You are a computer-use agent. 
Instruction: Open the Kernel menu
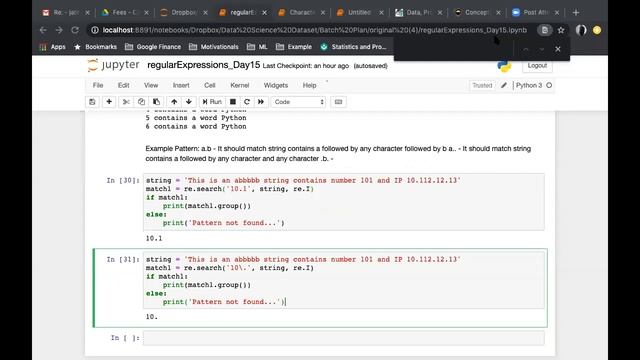pos(240,85)
